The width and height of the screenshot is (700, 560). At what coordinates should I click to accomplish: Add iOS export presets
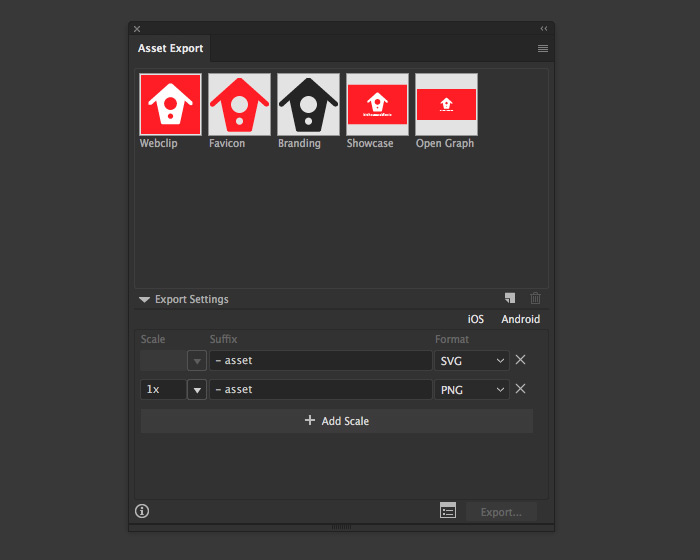click(476, 319)
